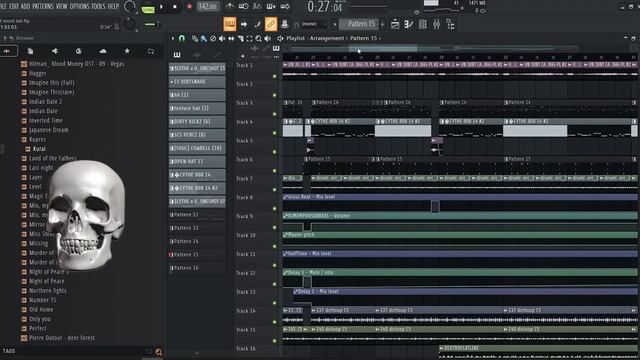Image resolution: width=640 pixels, height=360 pixels.
Task: Click browser search magnifier icon
Action: point(158,352)
